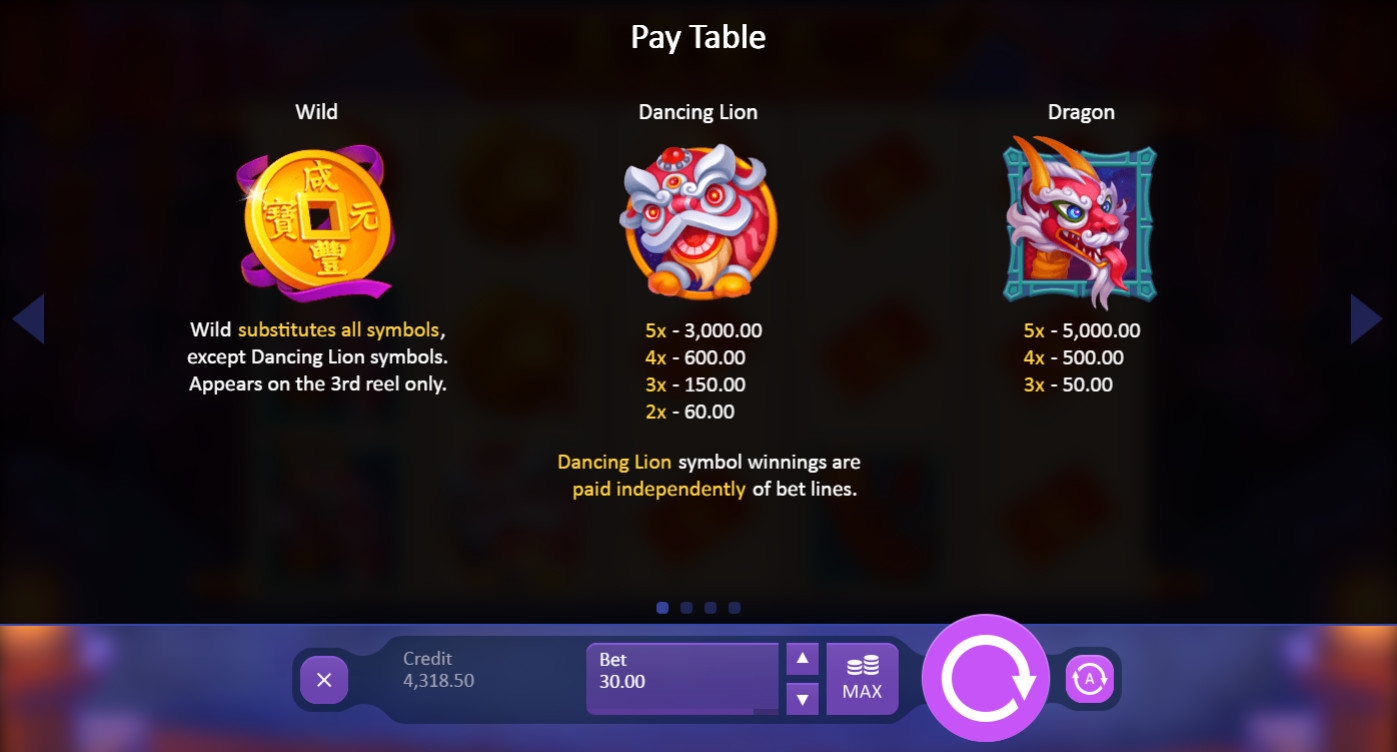Click the Dancing Lion 5x payout line
This screenshot has height=752, width=1397.
(x=704, y=331)
